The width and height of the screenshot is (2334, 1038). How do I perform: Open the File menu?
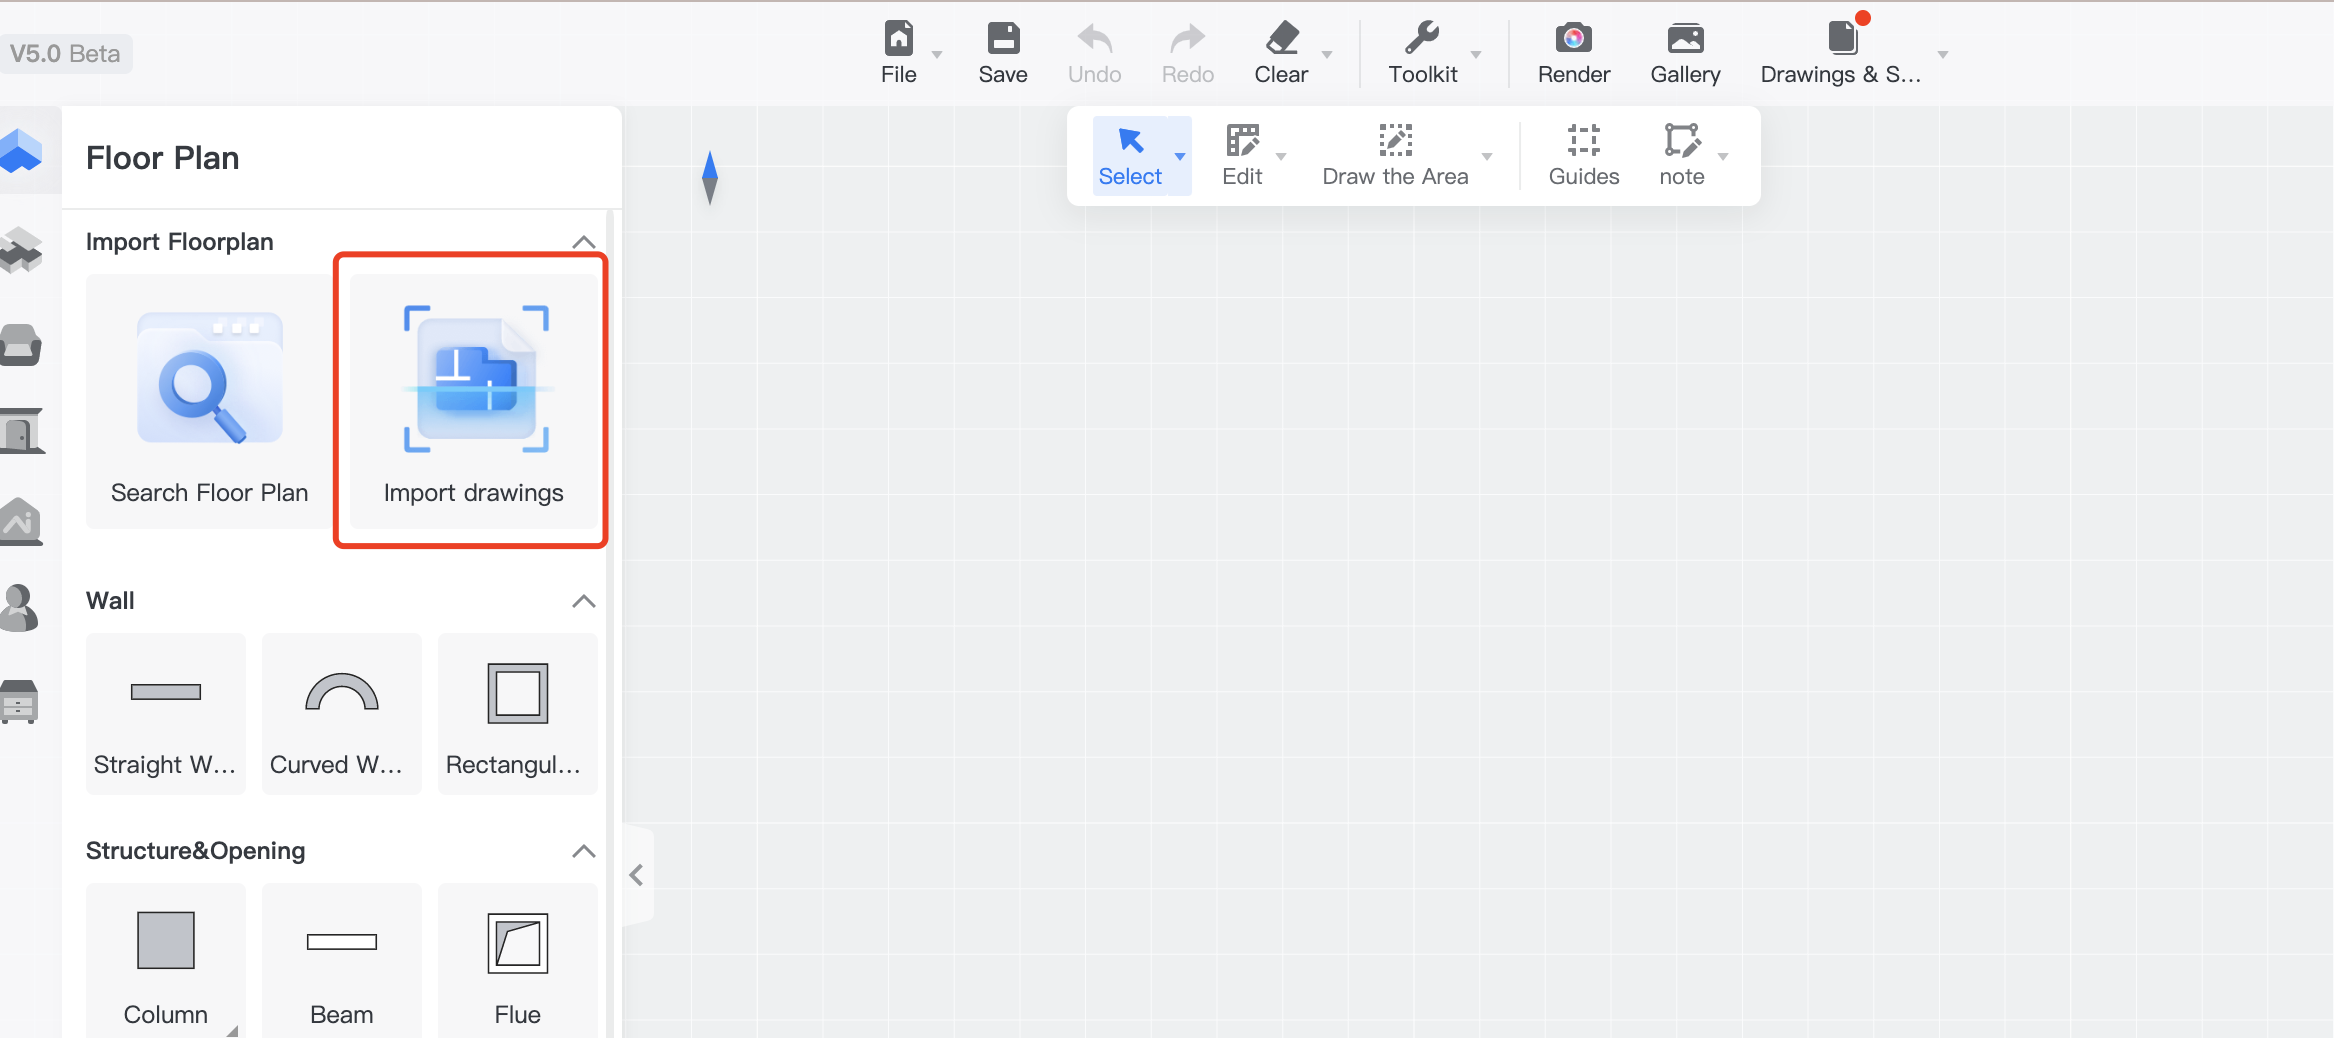point(898,53)
